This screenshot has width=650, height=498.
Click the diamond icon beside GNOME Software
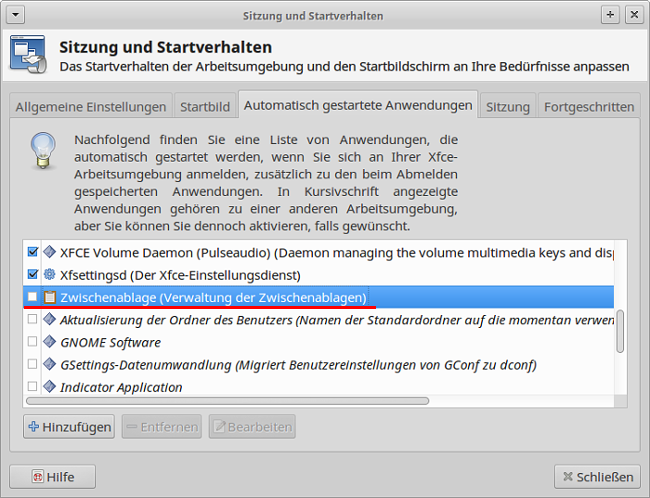point(49,342)
